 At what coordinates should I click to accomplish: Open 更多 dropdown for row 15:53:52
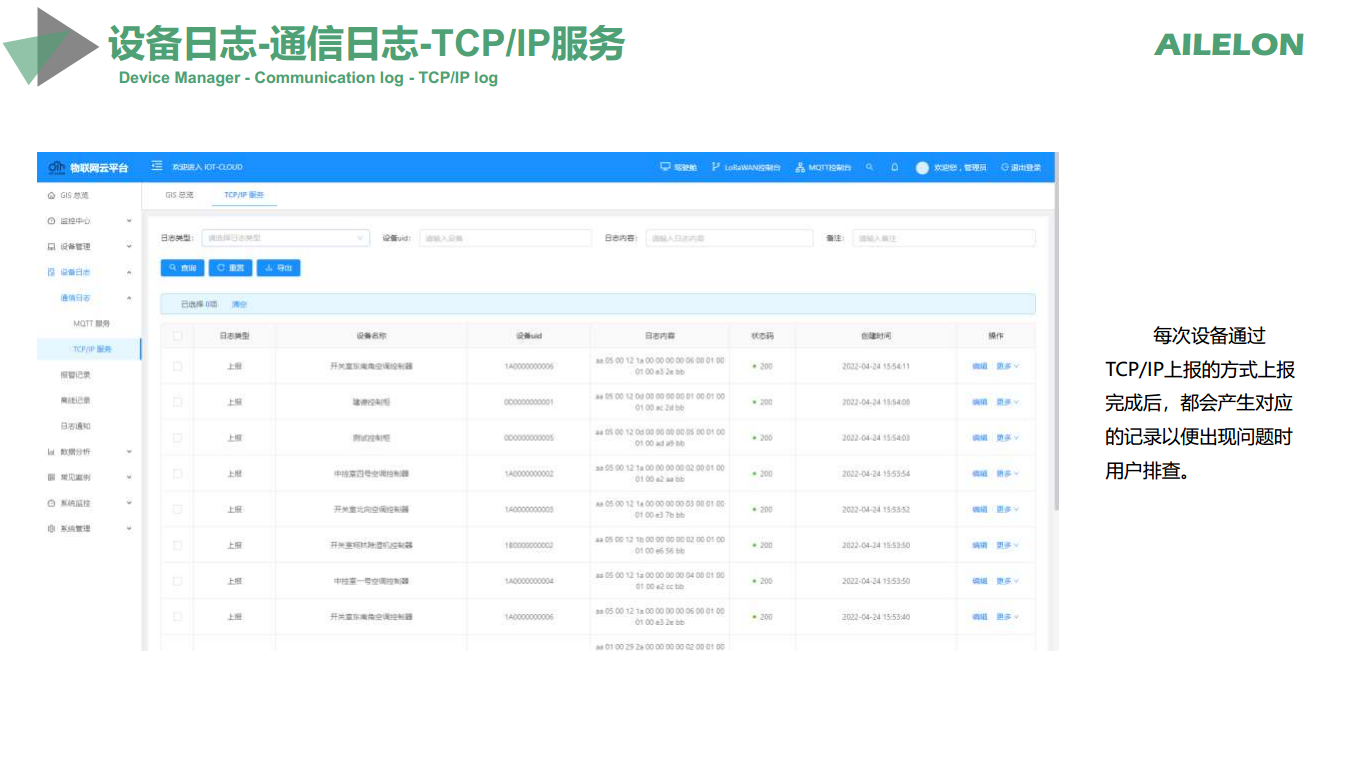[1007, 509]
